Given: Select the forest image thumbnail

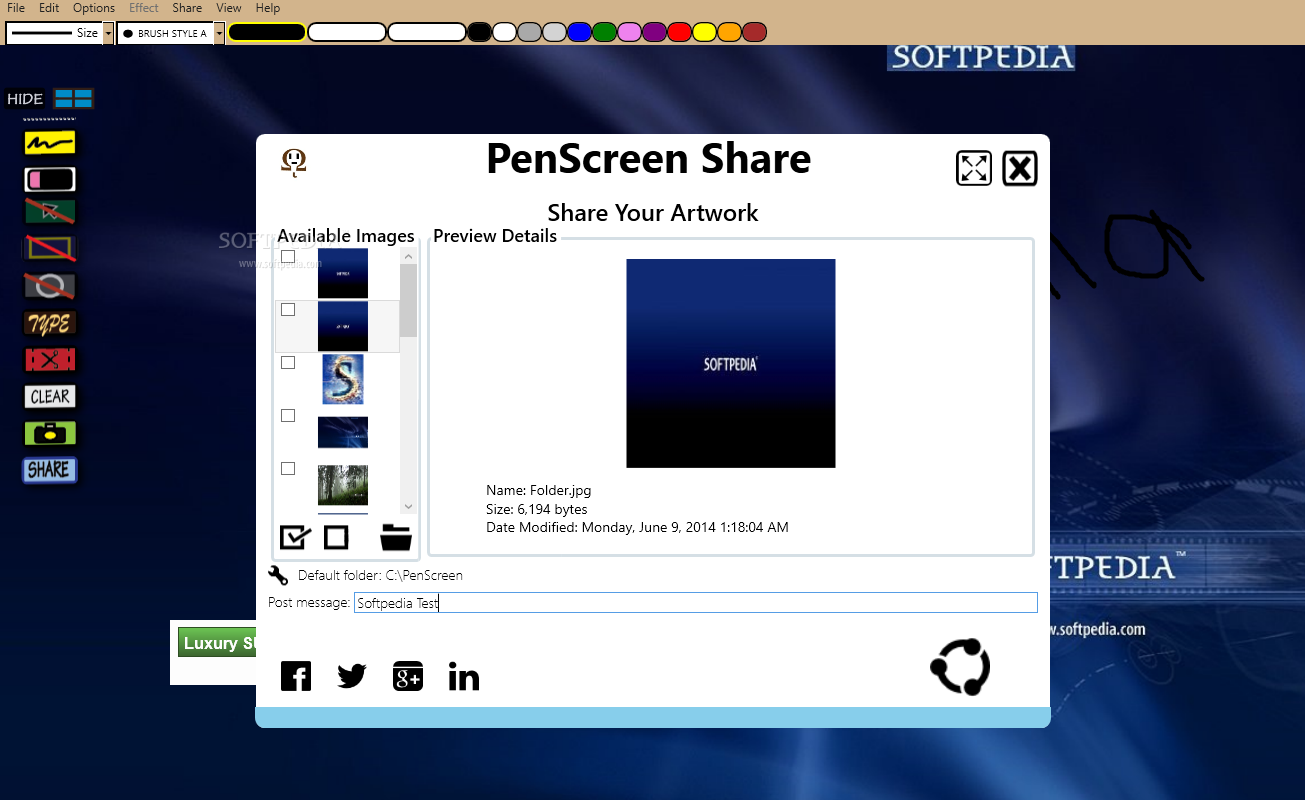Looking at the screenshot, I should [x=343, y=485].
